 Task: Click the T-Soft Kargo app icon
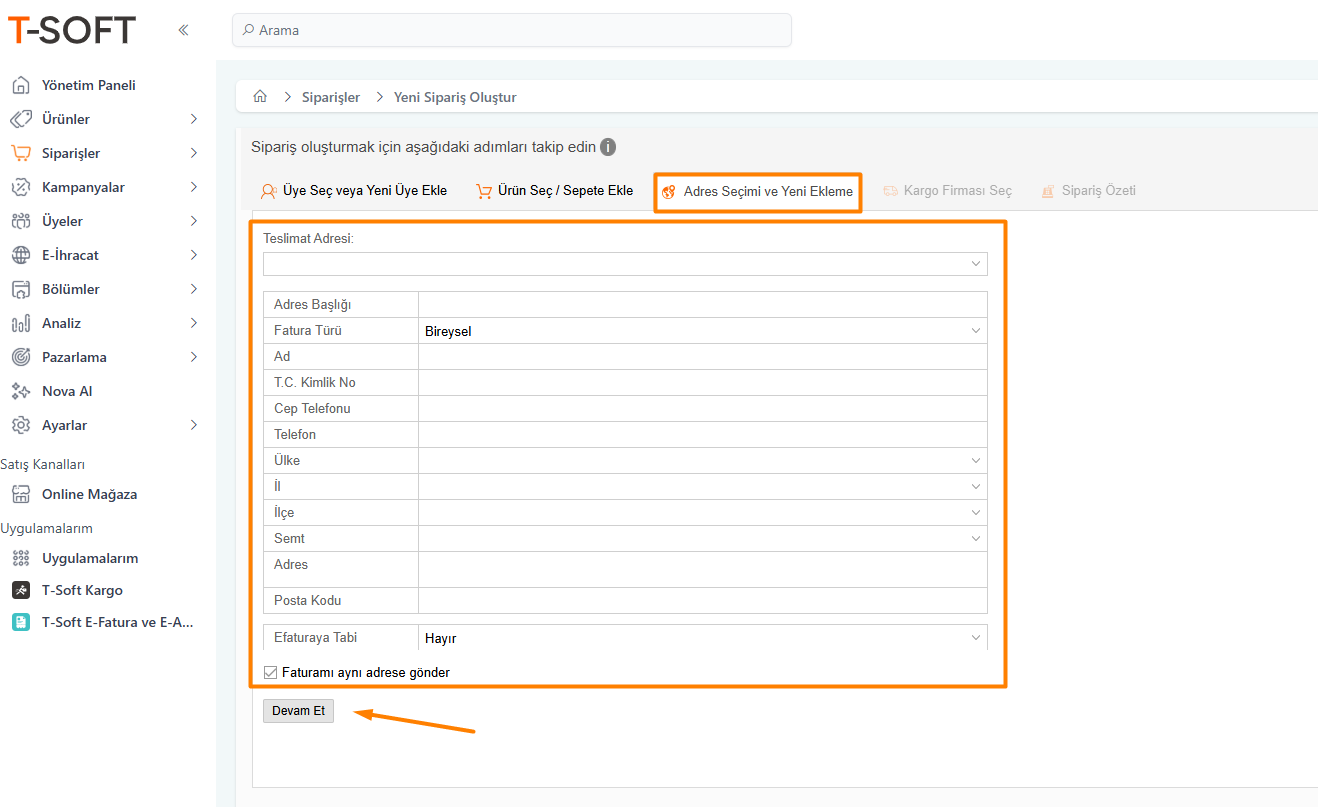click(21, 590)
